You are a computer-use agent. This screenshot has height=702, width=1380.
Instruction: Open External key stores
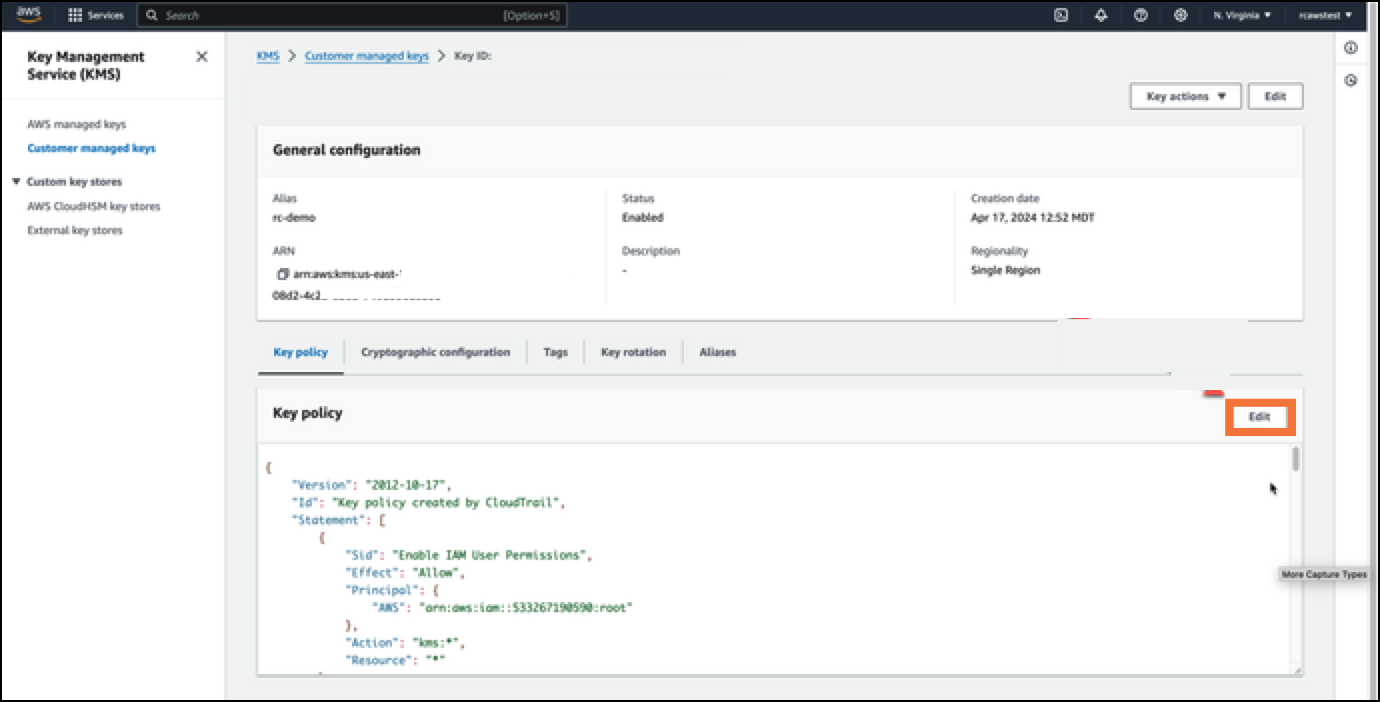(x=75, y=230)
